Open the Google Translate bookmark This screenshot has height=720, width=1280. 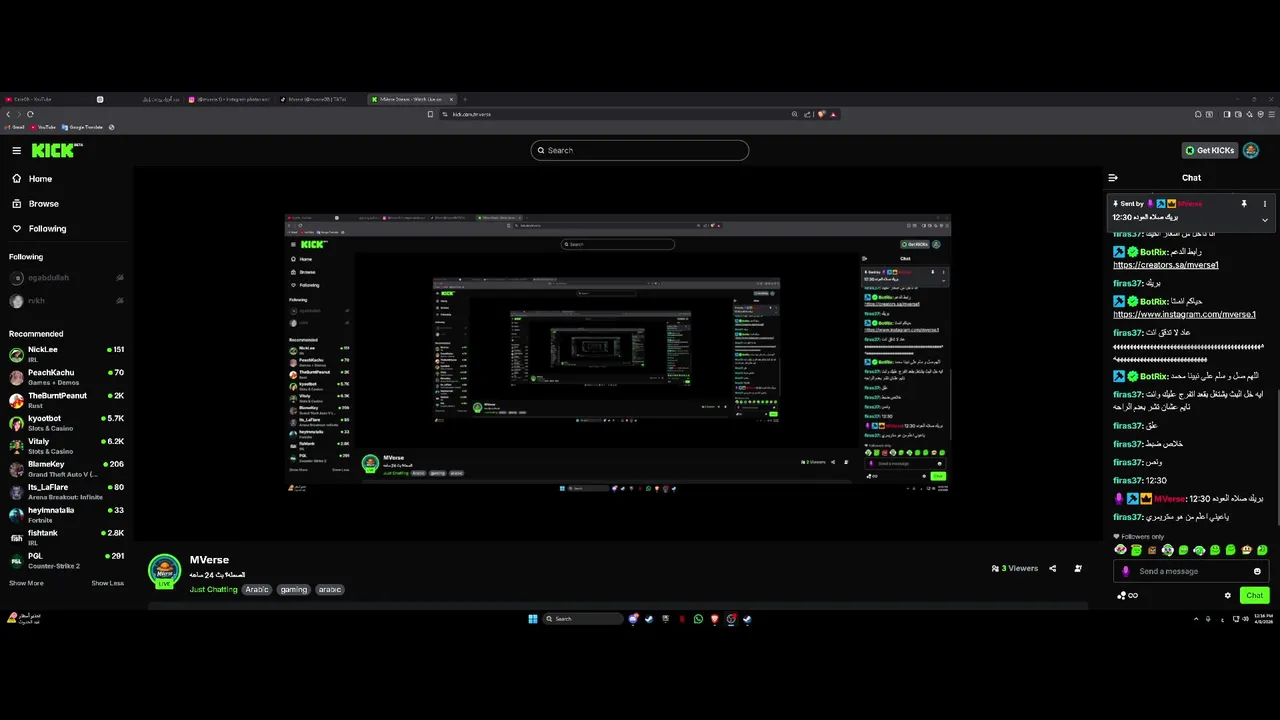click(83, 127)
